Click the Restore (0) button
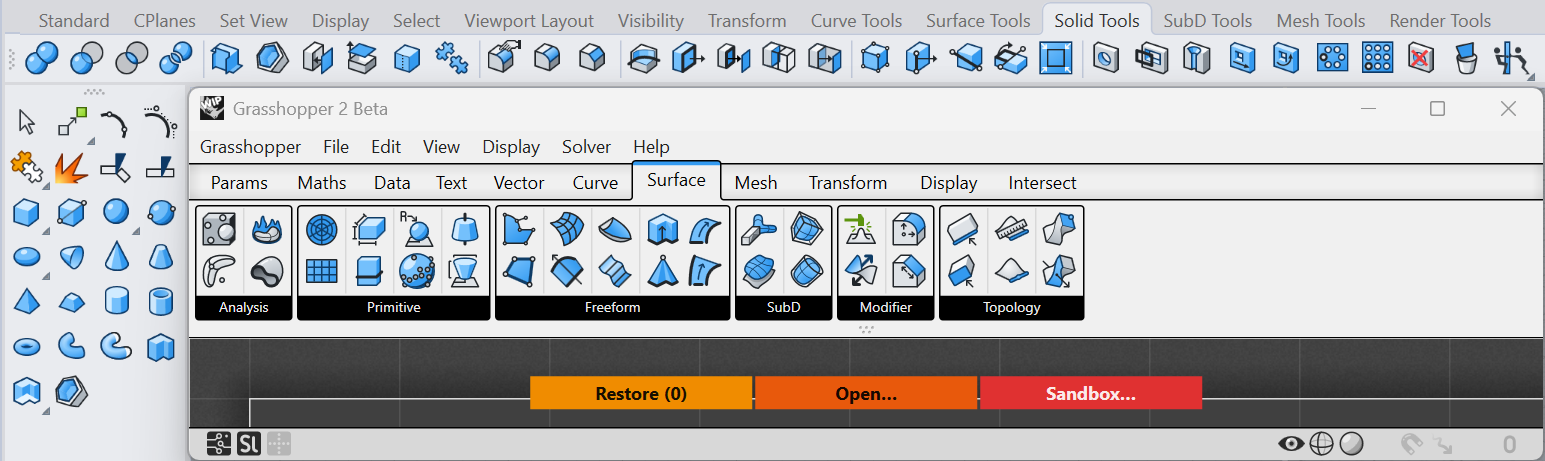1545x461 pixels. click(x=641, y=393)
